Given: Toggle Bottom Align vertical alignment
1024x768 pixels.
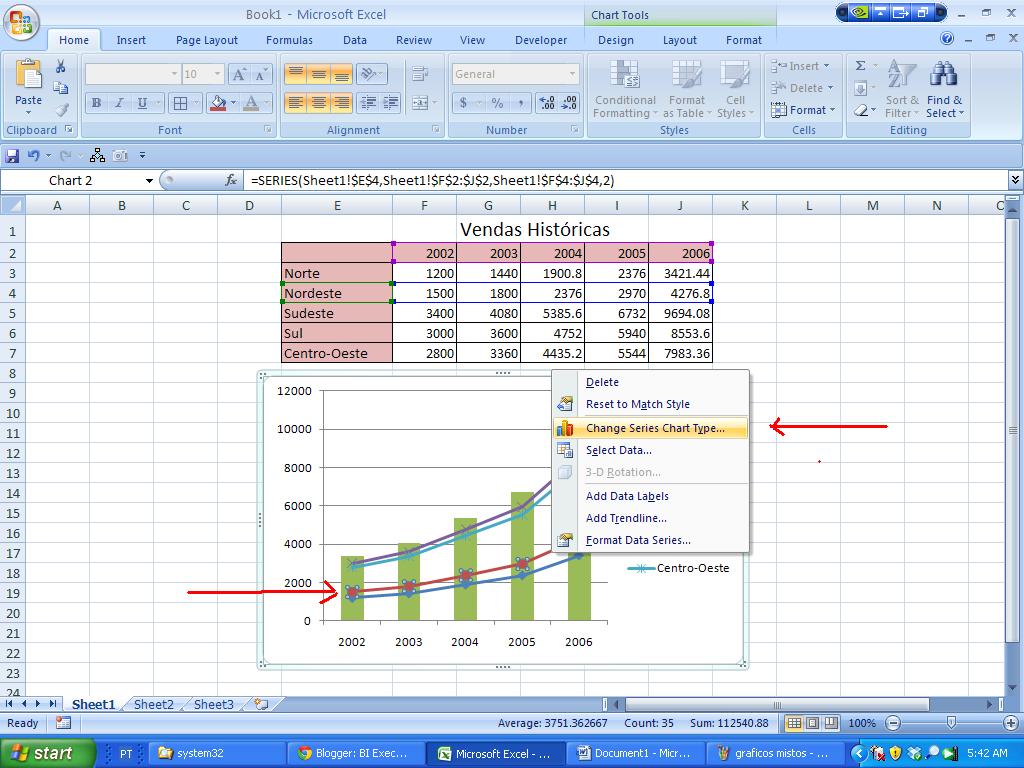Looking at the screenshot, I should pos(341,74).
